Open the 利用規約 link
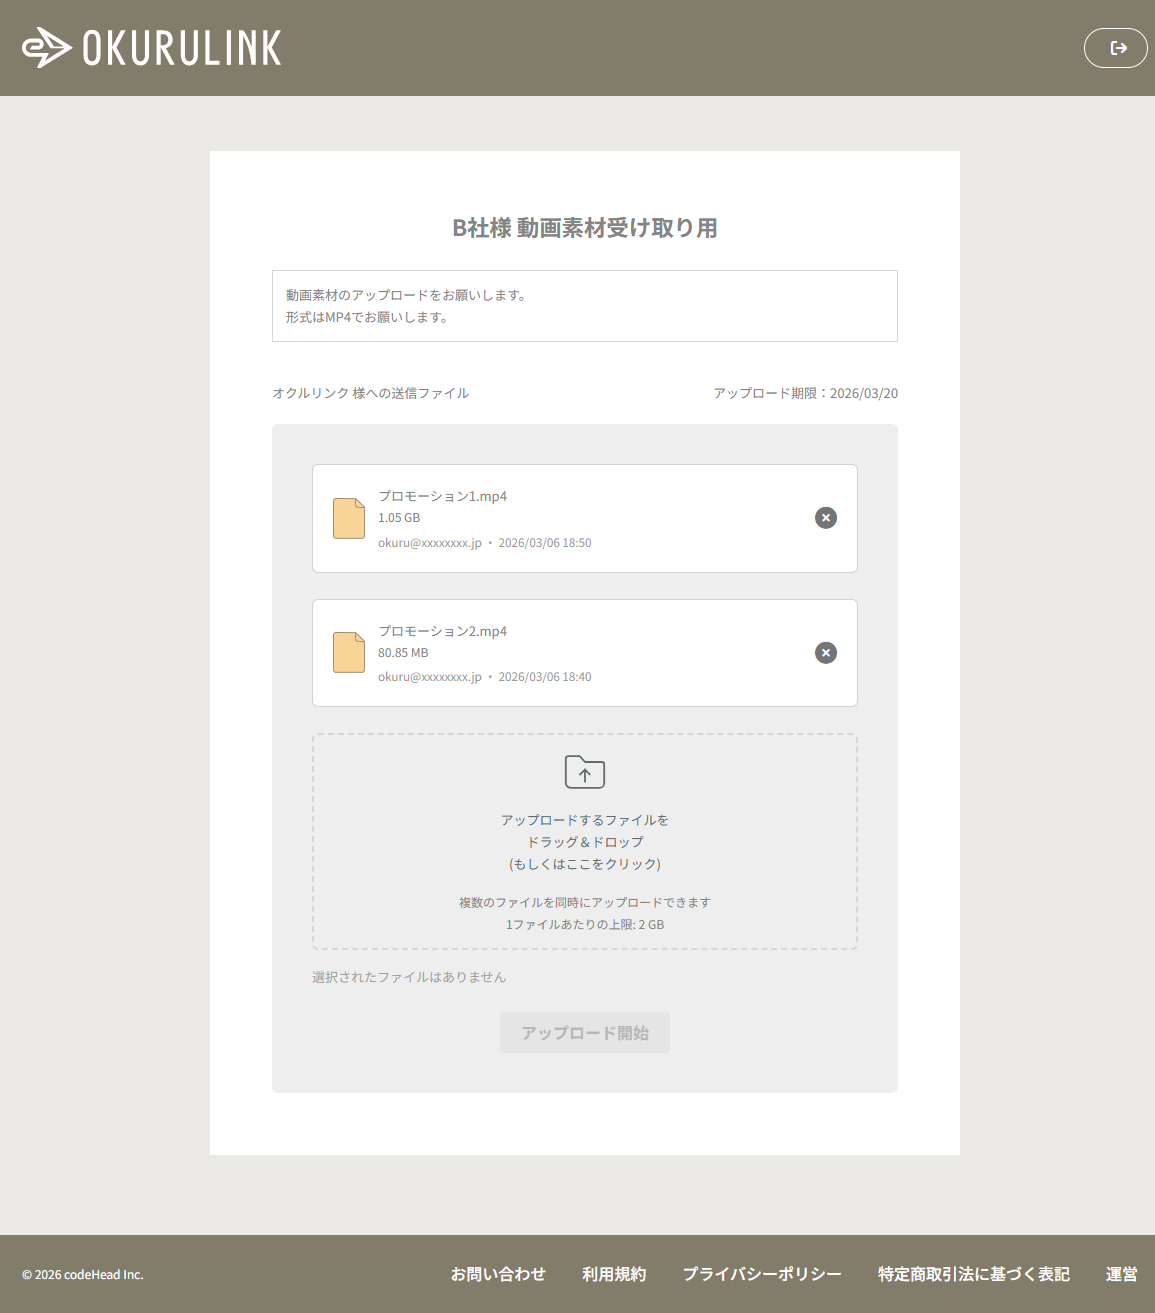Viewport: 1155px width, 1313px height. [614, 1274]
